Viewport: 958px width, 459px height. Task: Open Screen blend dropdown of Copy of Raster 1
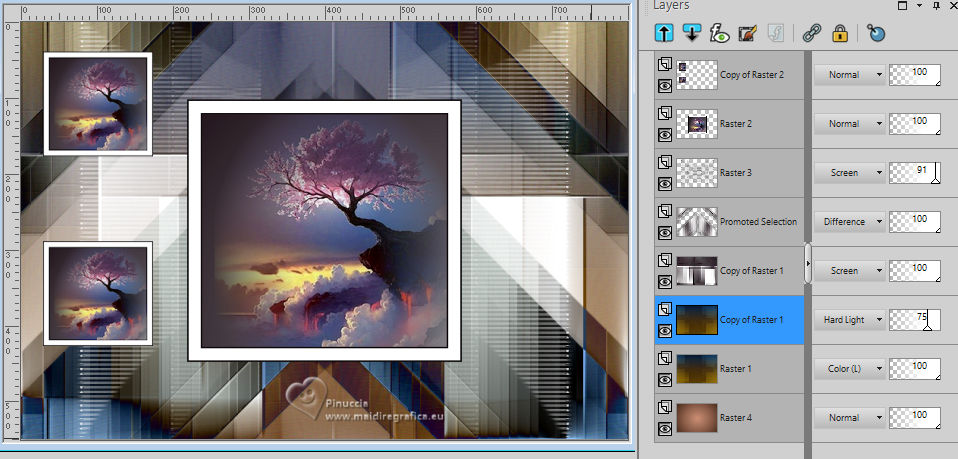[850, 270]
